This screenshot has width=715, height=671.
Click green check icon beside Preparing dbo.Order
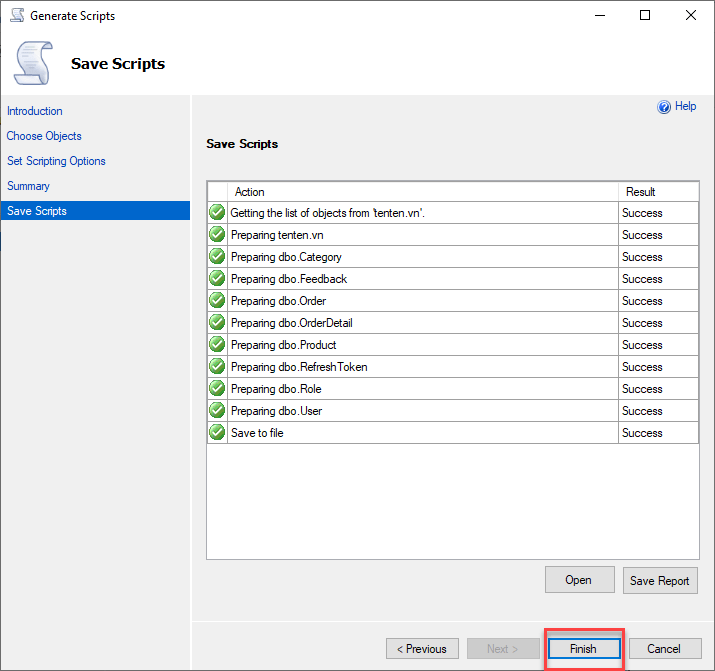[x=217, y=300]
